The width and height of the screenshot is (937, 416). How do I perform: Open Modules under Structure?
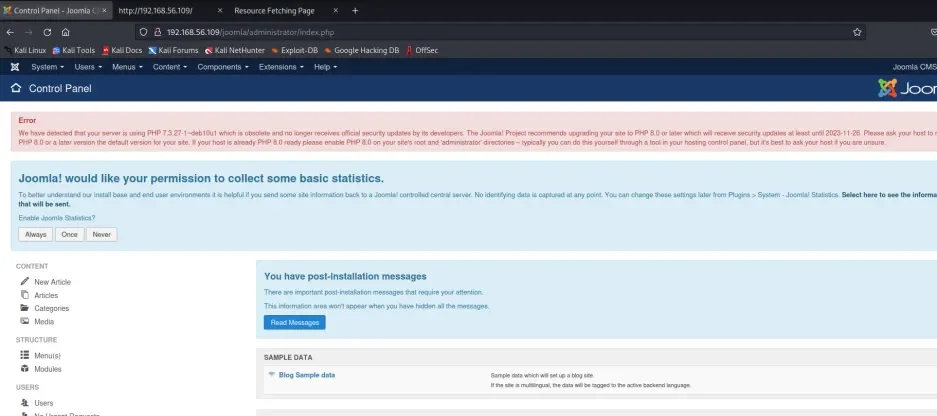[x=49, y=368]
